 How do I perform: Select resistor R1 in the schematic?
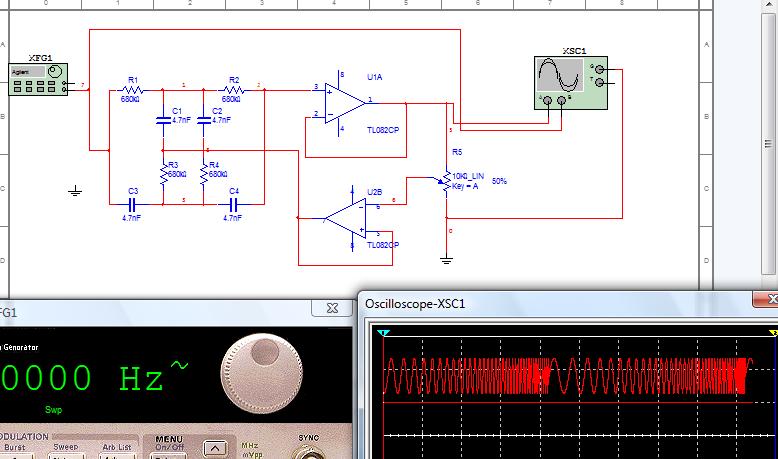132,90
